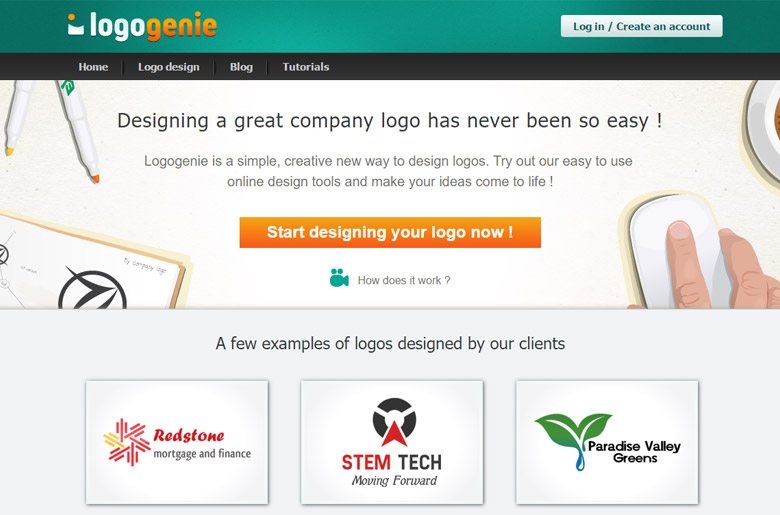Viewport: 780px width, 515px height.
Task: Open the Redstone mortgage and finance thumbnail
Action: pos(177,442)
